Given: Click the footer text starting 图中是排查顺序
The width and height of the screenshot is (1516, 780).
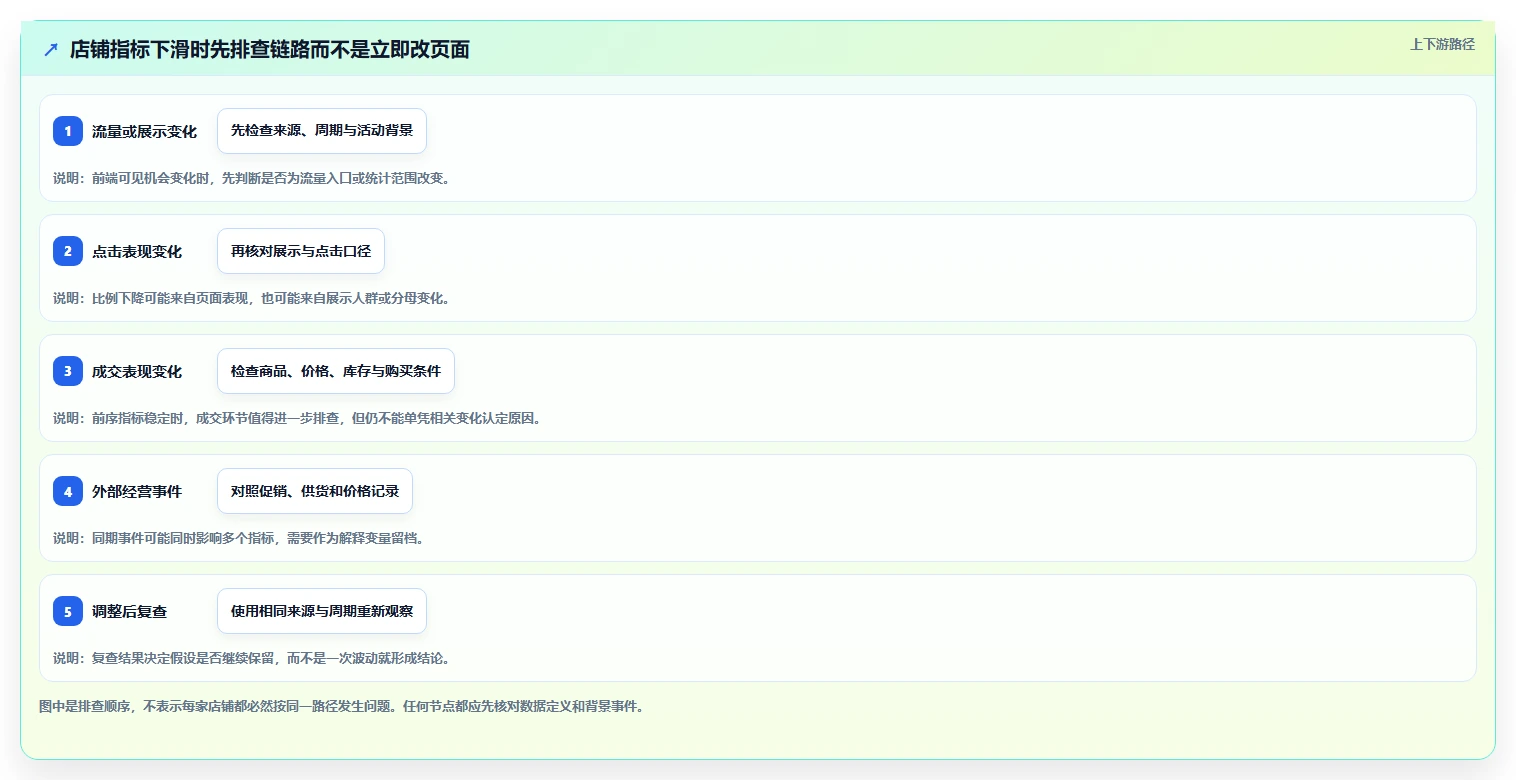Looking at the screenshot, I should pyautogui.click(x=341, y=706).
